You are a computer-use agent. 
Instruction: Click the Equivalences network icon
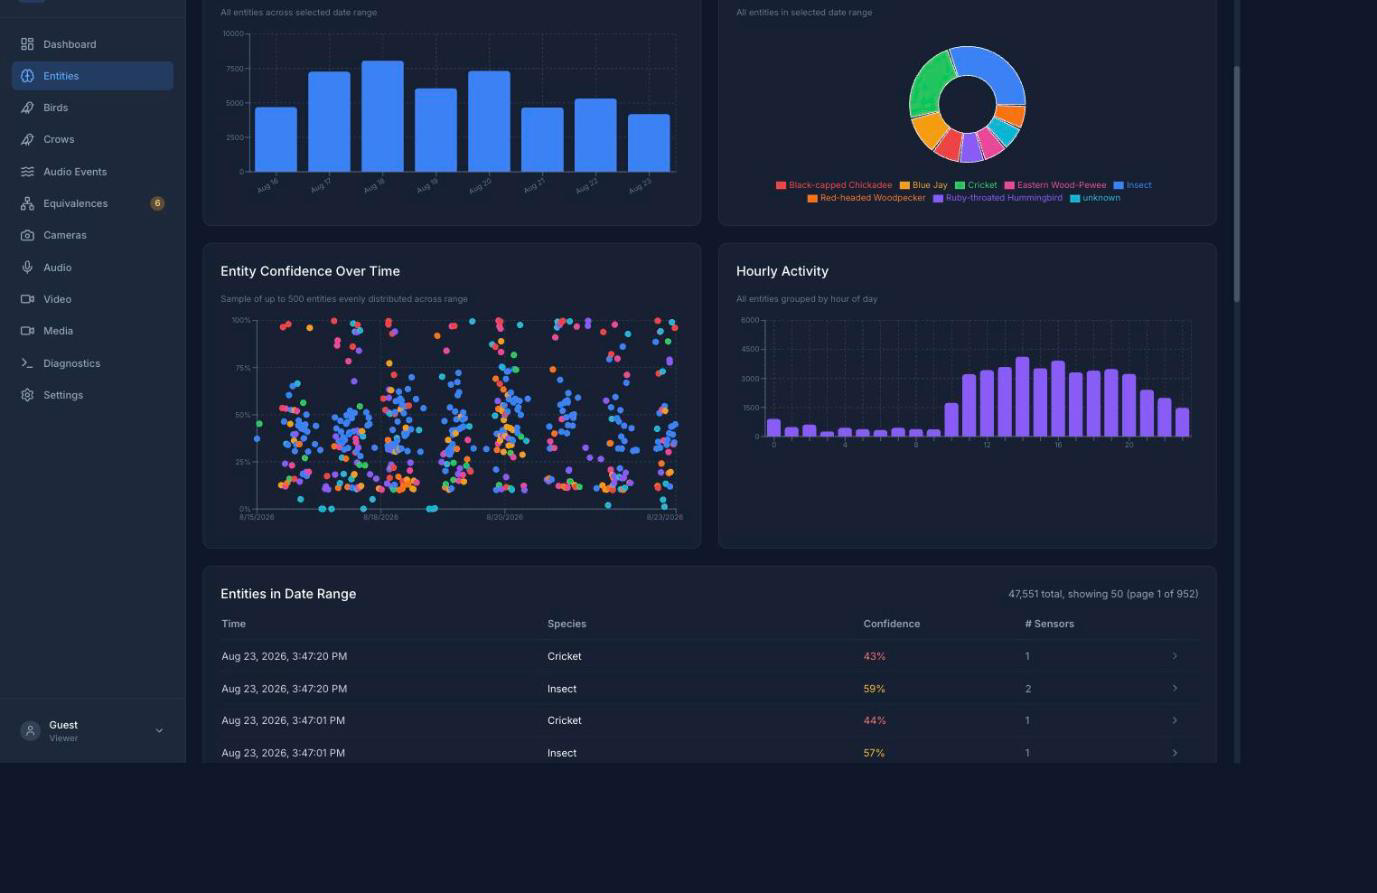coord(27,204)
